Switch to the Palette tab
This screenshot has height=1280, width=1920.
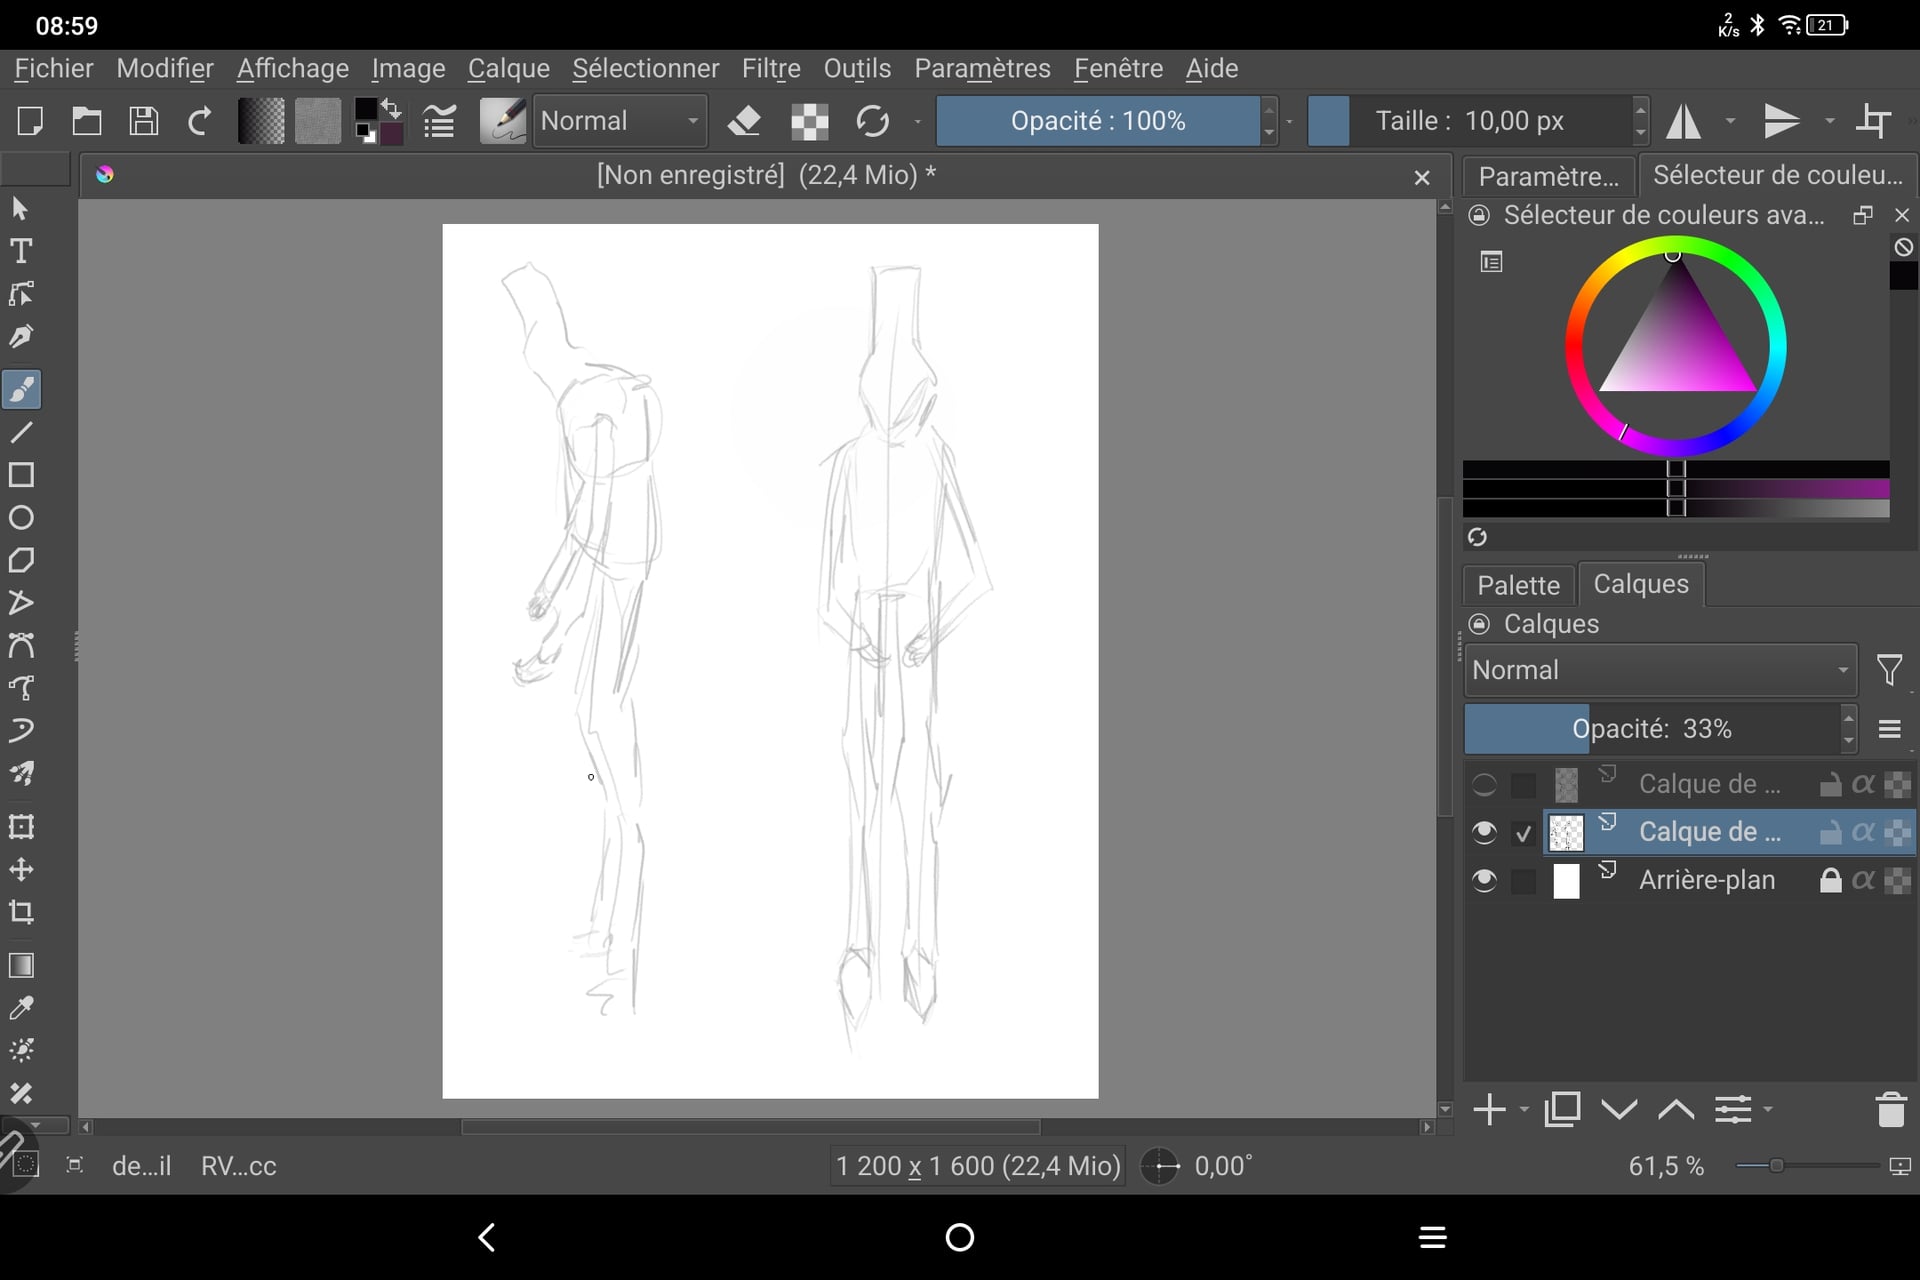[x=1518, y=585]
